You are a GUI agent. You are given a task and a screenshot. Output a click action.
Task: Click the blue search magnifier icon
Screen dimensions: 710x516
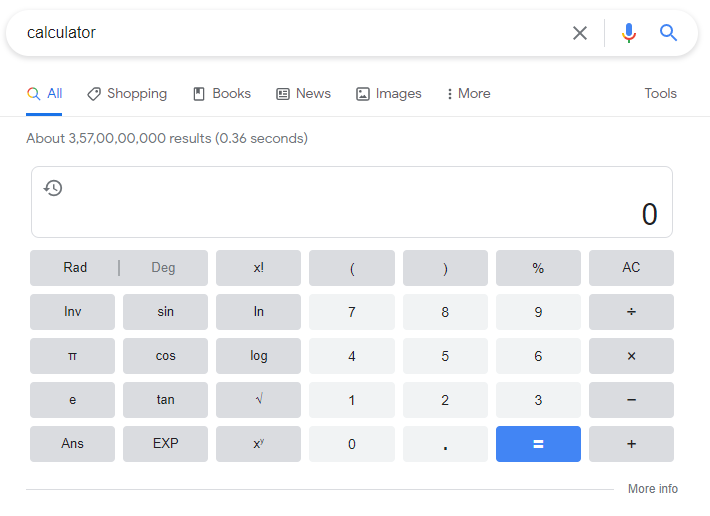pyautogui.click(x=669, y=33)
